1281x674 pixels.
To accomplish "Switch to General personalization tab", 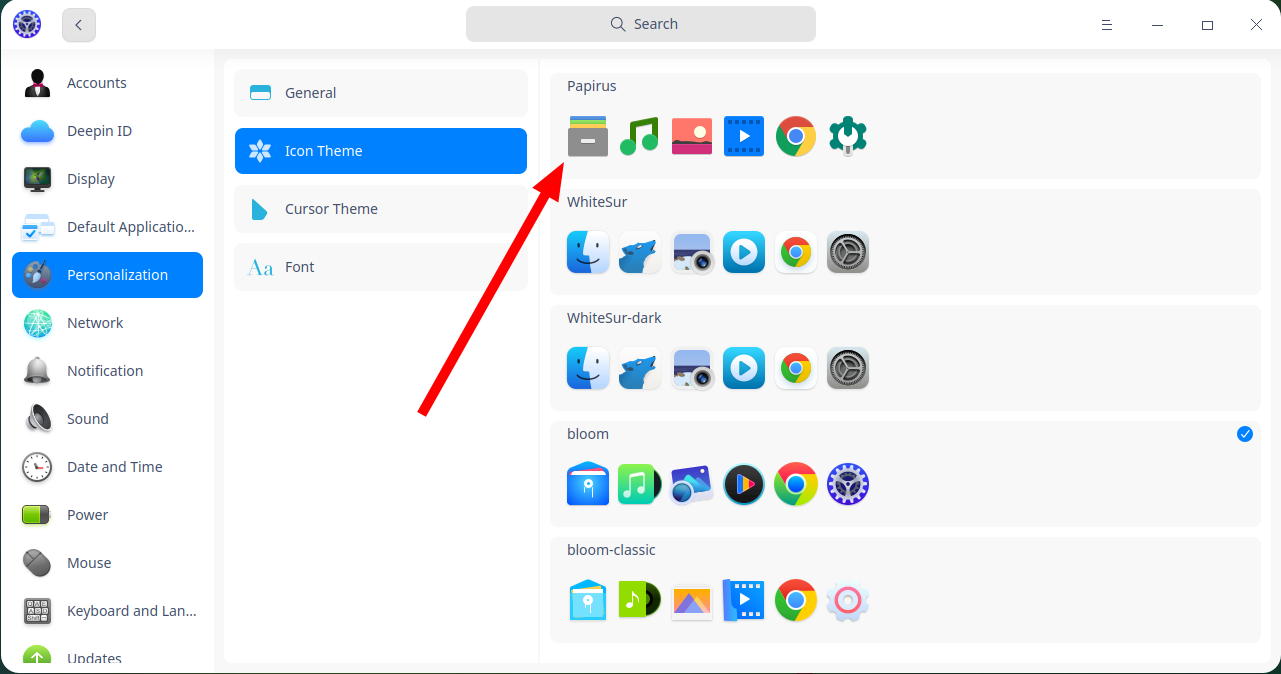I will click(381, 93).
